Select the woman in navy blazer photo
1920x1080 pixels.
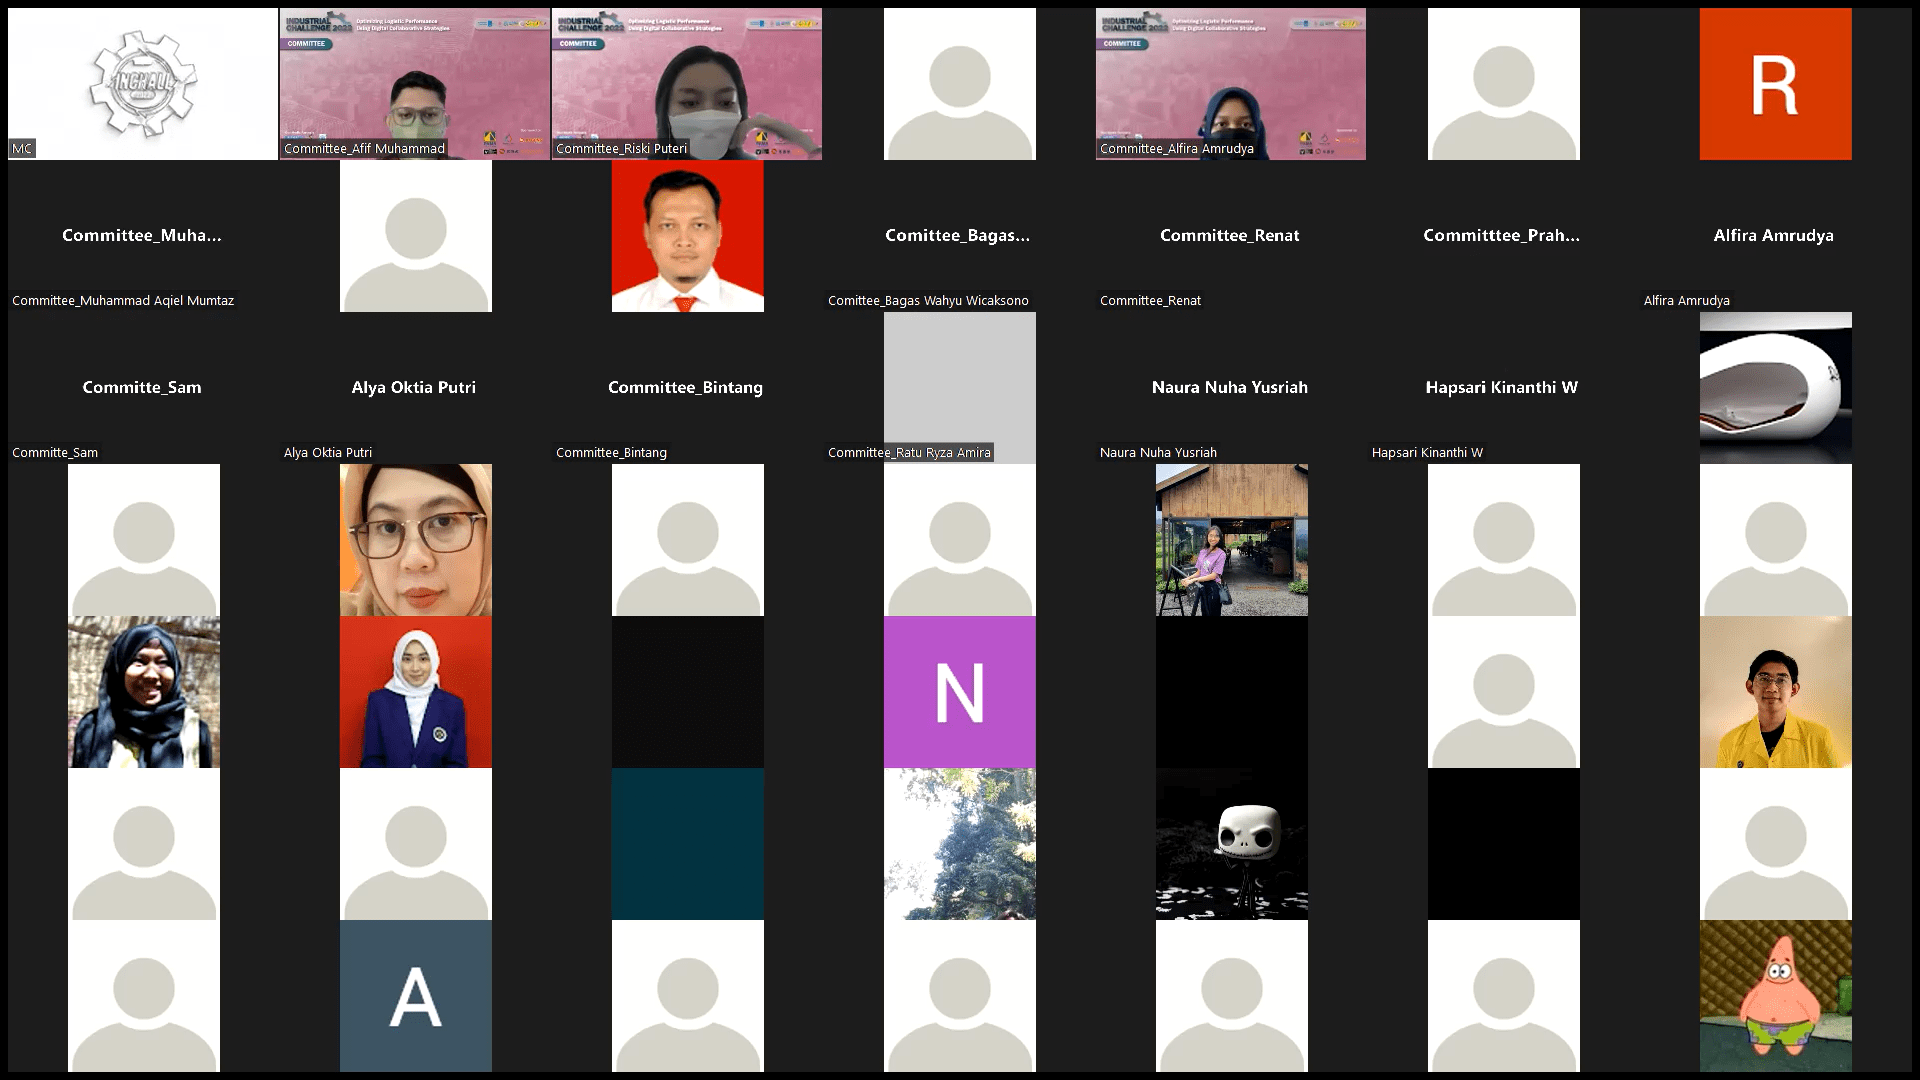coord(415,692)
